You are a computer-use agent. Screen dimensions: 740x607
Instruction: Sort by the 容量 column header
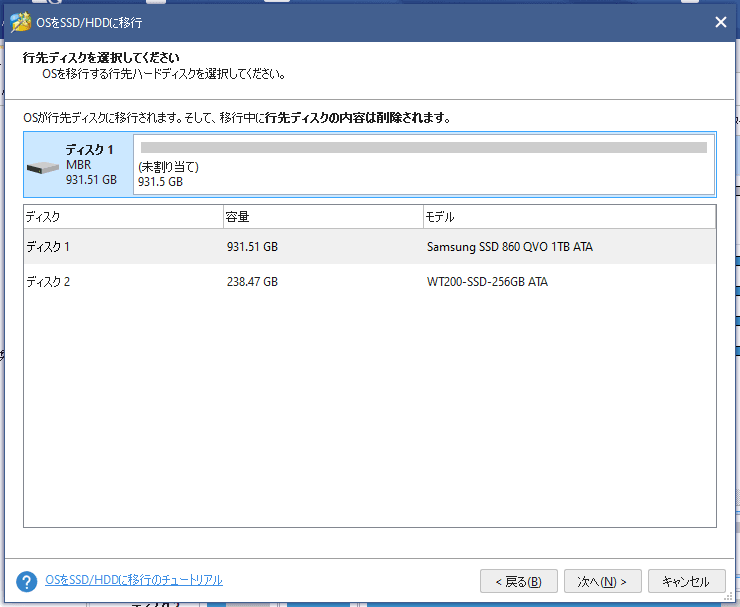pyautogui.click(x=322, y=217)
